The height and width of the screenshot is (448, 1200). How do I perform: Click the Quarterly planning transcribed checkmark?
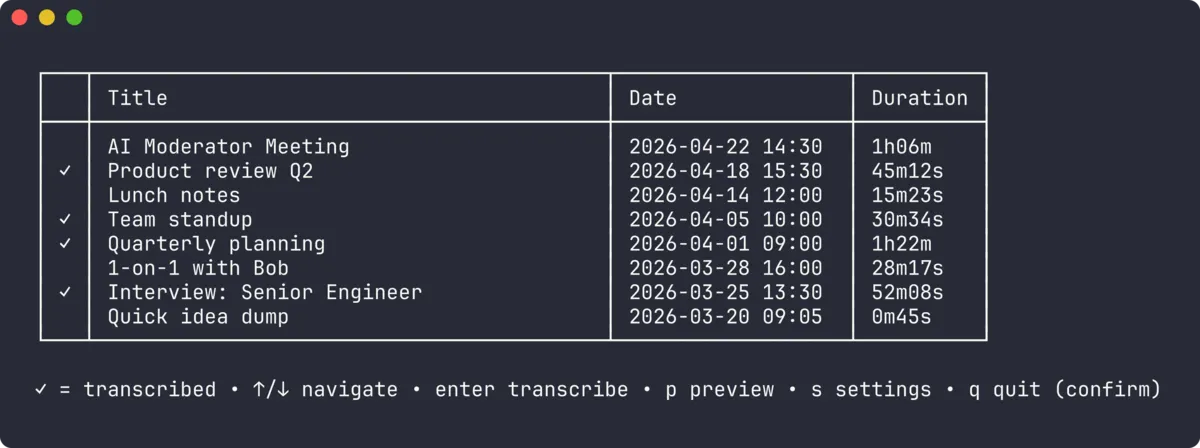pos(65,244)
